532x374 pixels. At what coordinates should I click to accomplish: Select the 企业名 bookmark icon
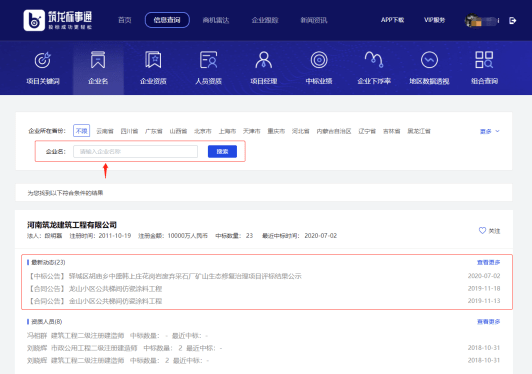coord(98,60)
